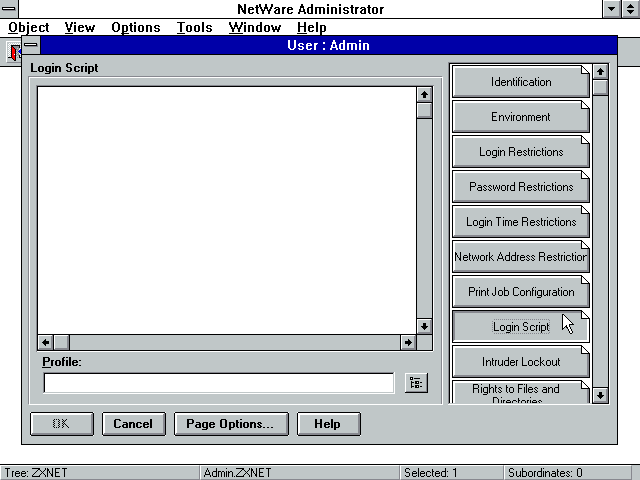Click the User : Admin title bar

pos(329,45)
